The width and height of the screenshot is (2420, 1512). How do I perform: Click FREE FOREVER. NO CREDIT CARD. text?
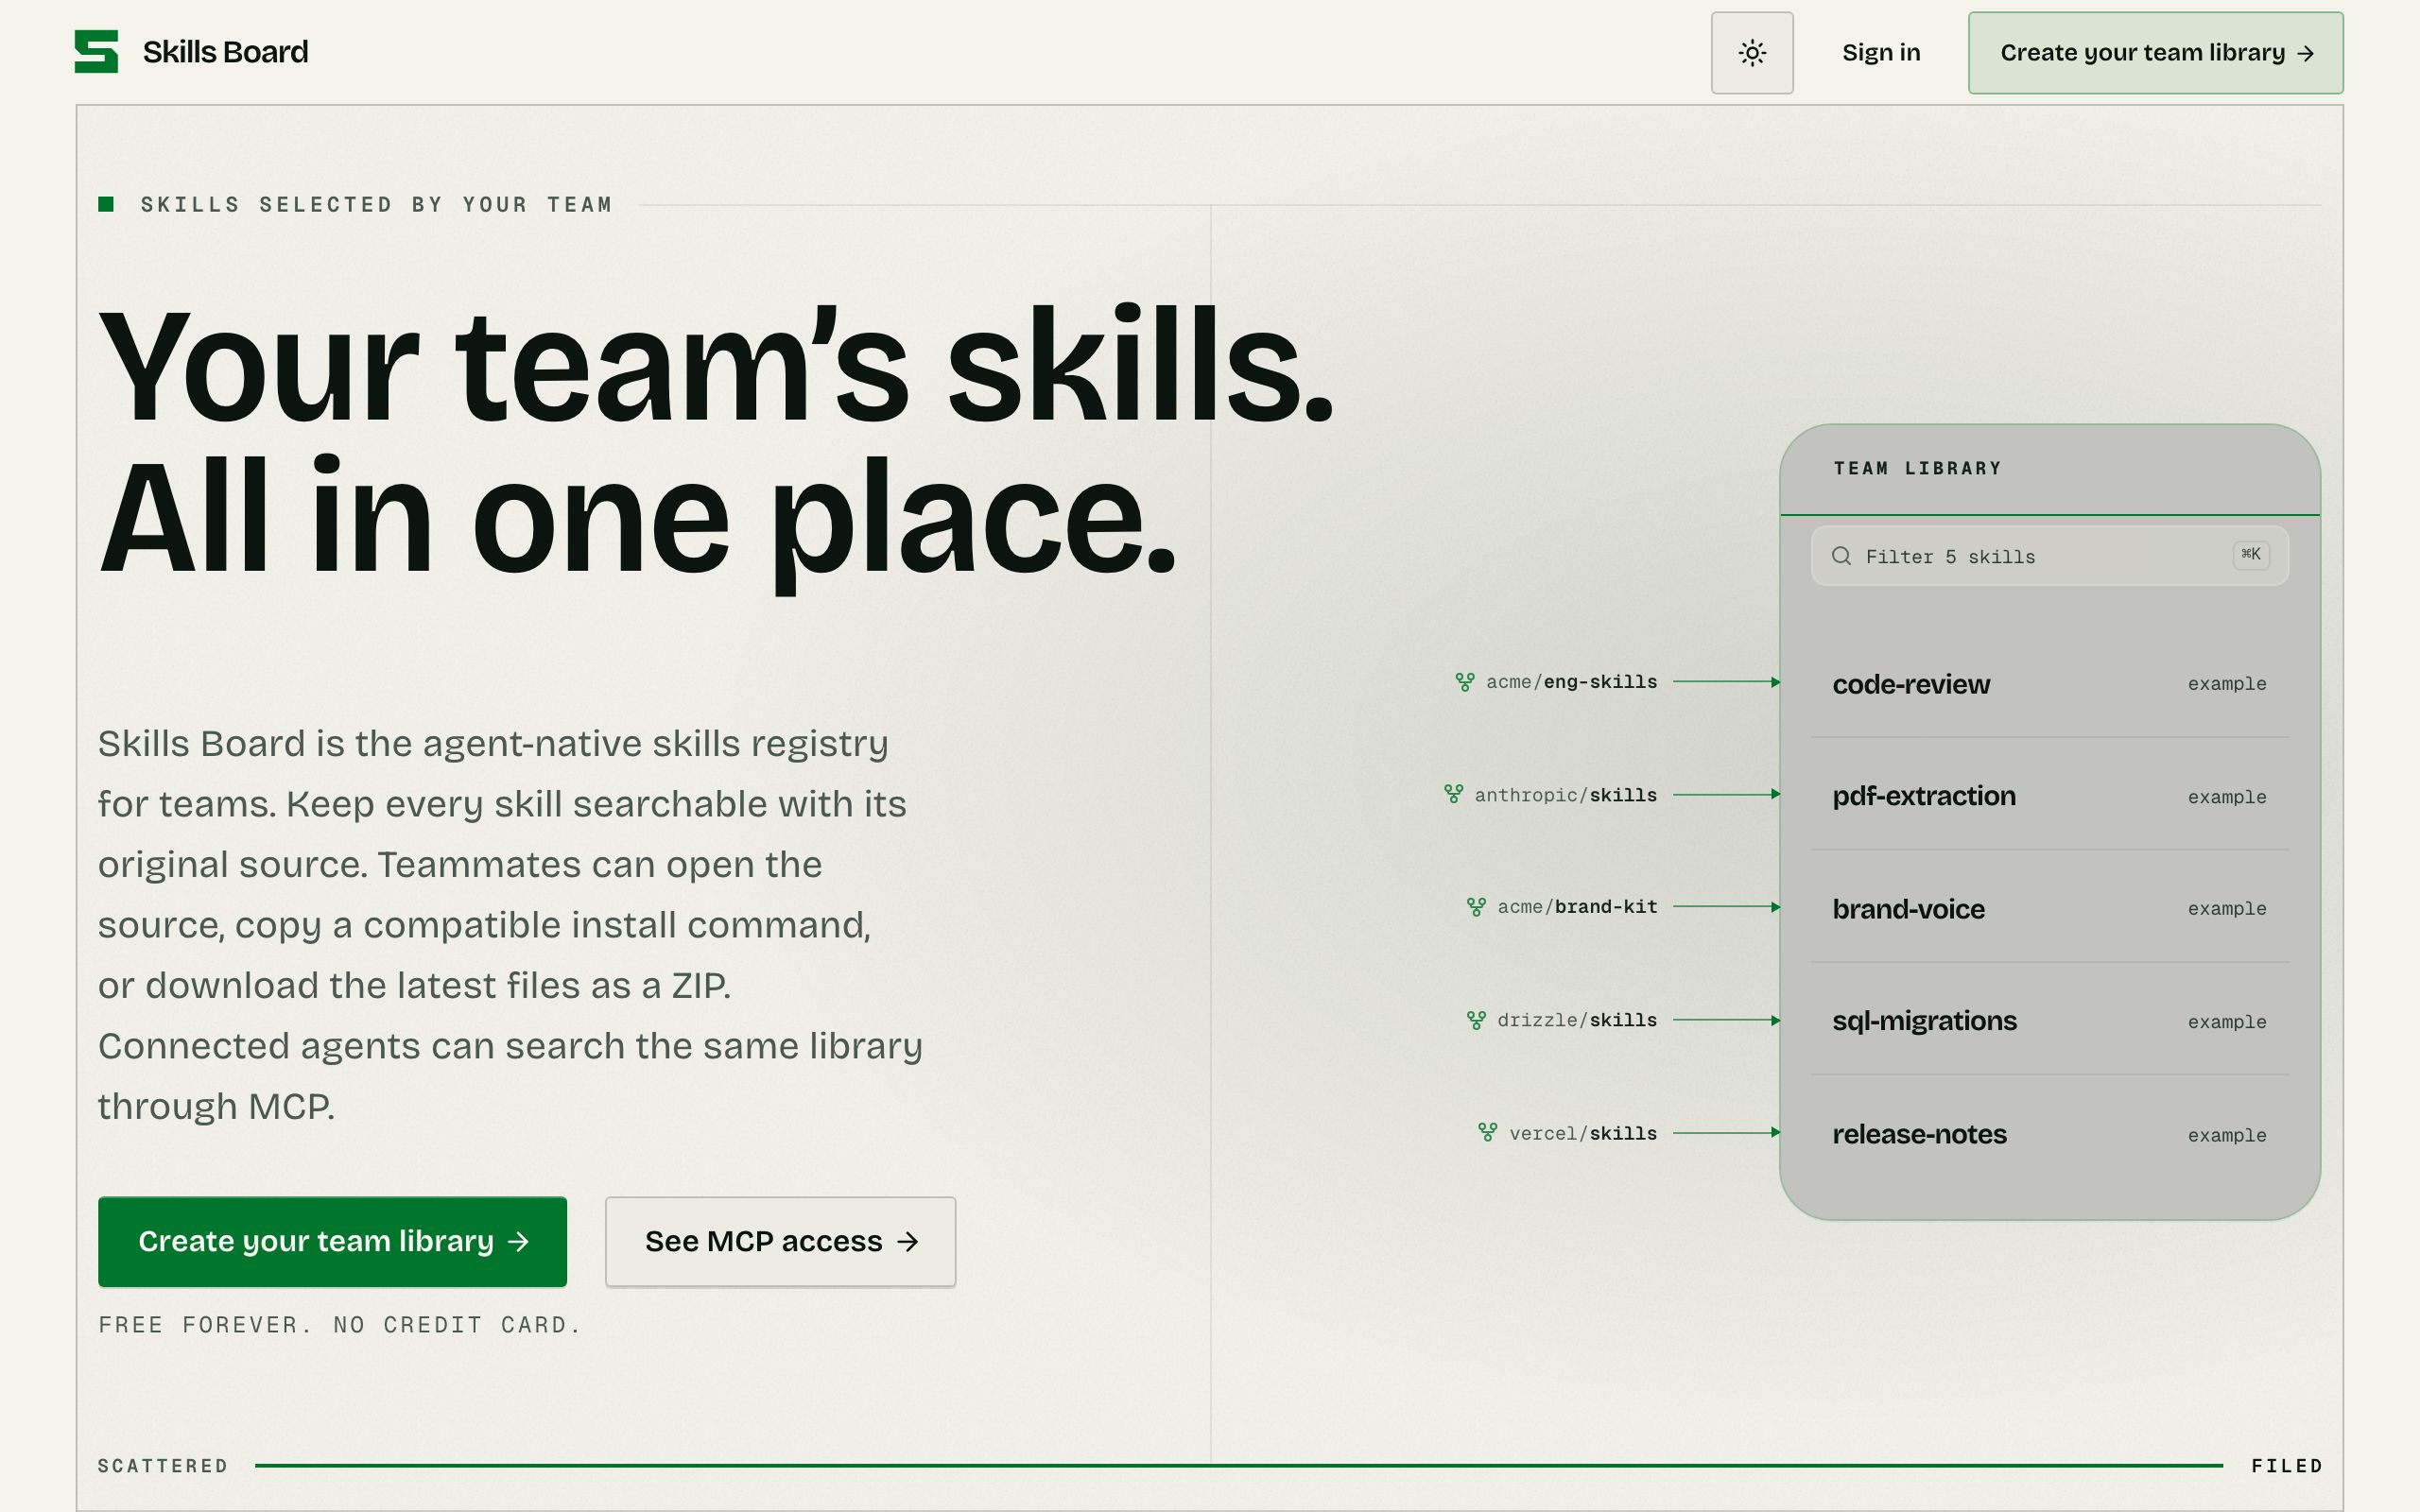(x=340, y=1325)
